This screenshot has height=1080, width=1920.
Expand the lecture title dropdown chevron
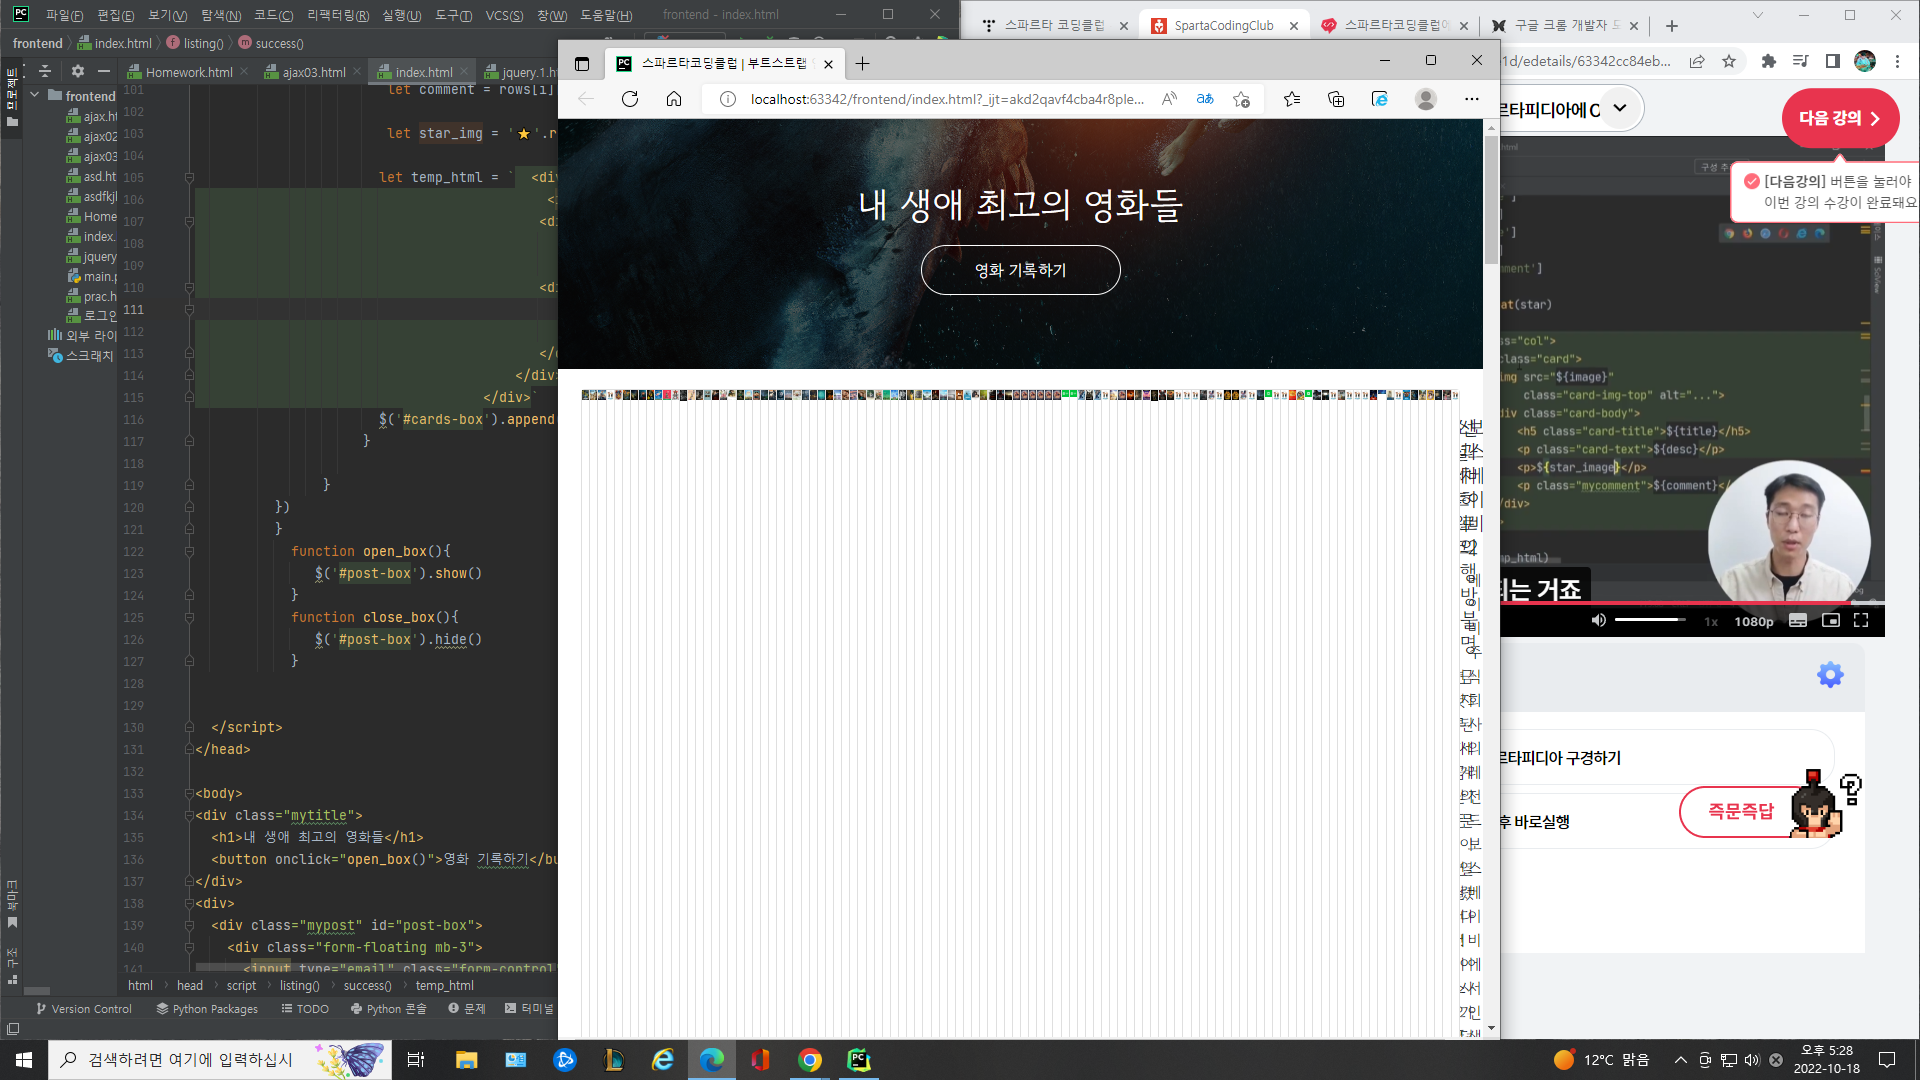(x=1620, y=108)
